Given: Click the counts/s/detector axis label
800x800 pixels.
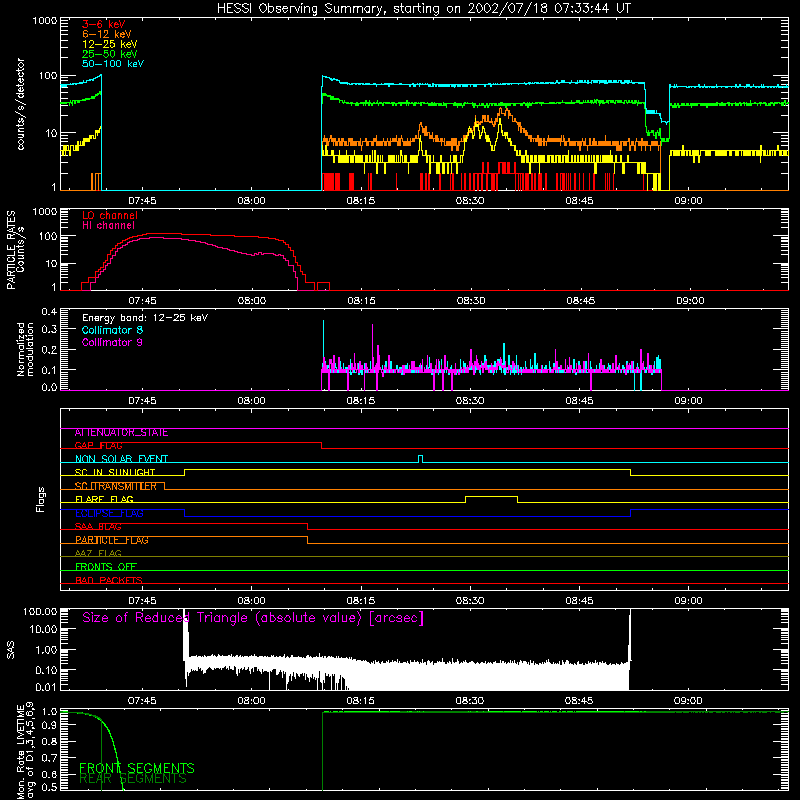Looking at the screenshot, I should (x=20, y=104).
